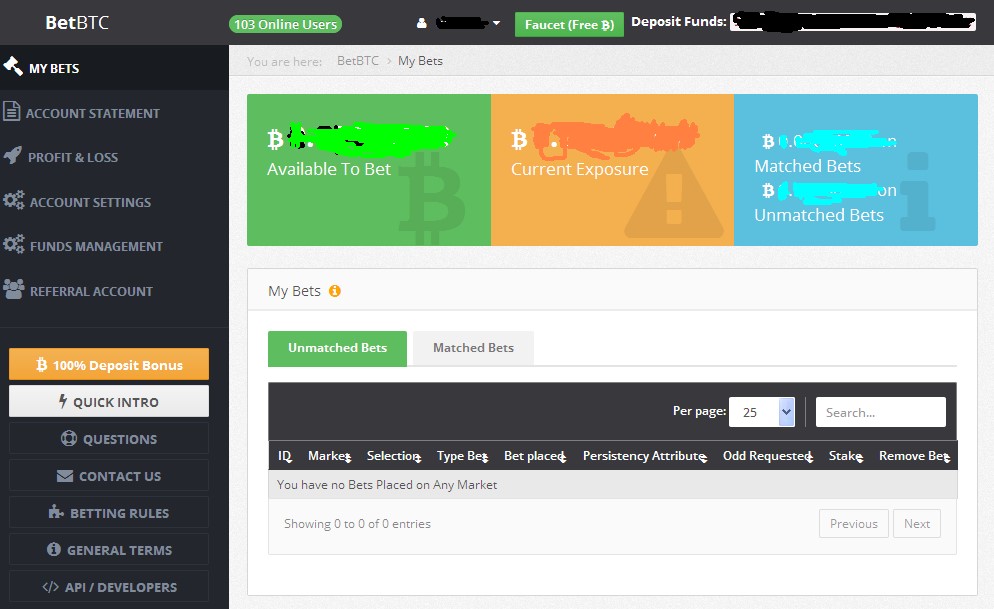This screenshot has height=609, width=994.
Task: Click 'My Bets' in the breadcrumb
Action: point(420,61)
